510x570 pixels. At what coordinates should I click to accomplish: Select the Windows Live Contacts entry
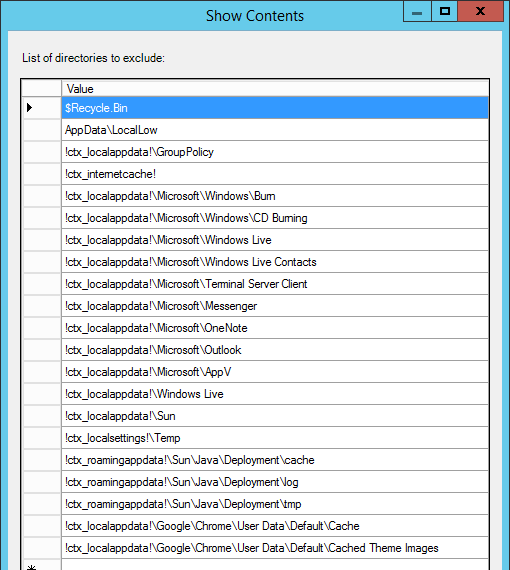coord(275,262)
